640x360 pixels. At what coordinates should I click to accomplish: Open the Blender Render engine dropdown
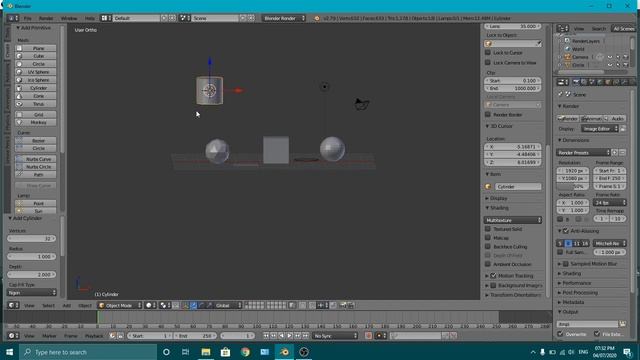[284, 18]
